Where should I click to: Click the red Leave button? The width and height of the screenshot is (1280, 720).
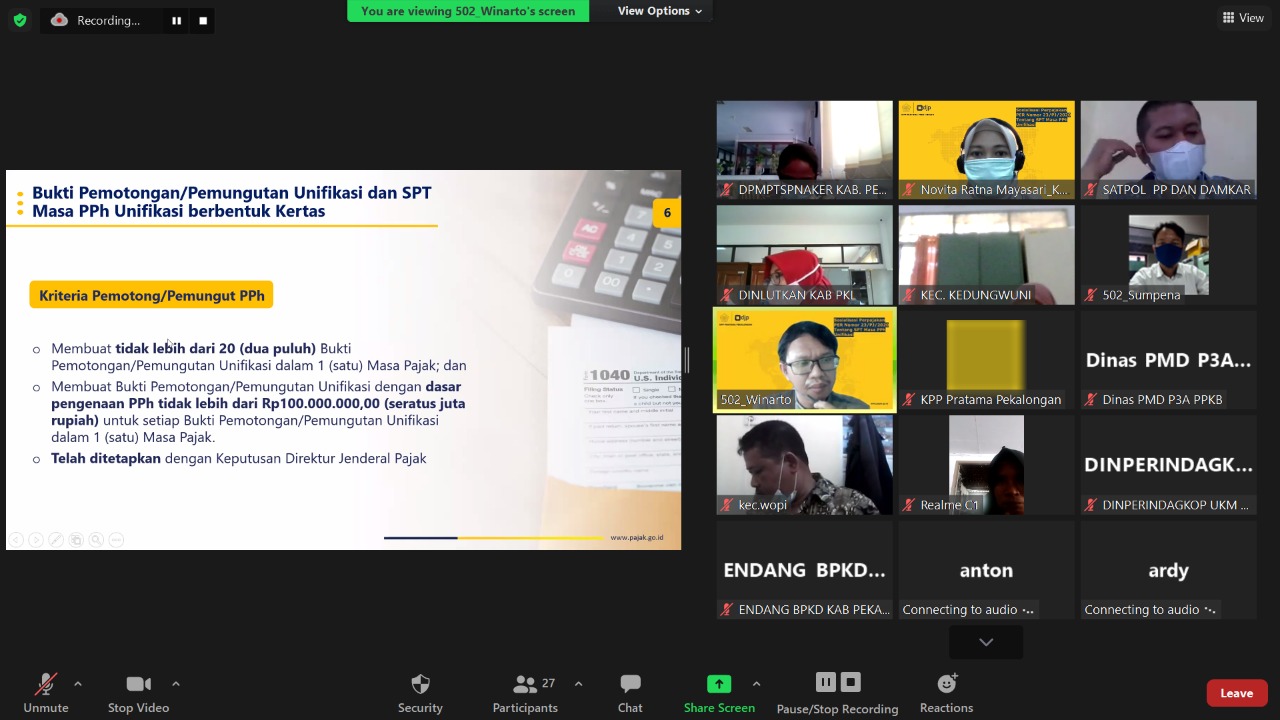pos(1236,693)
